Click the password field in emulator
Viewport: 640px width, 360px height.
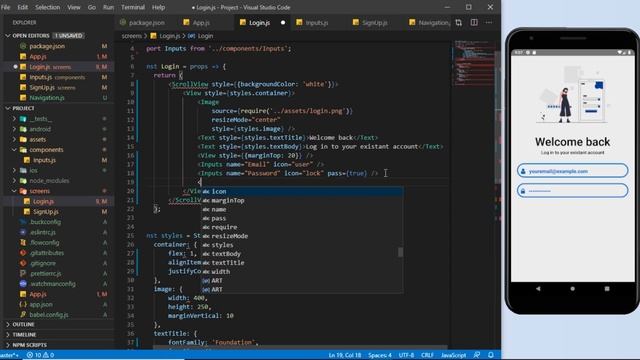[x=572, y=191]
